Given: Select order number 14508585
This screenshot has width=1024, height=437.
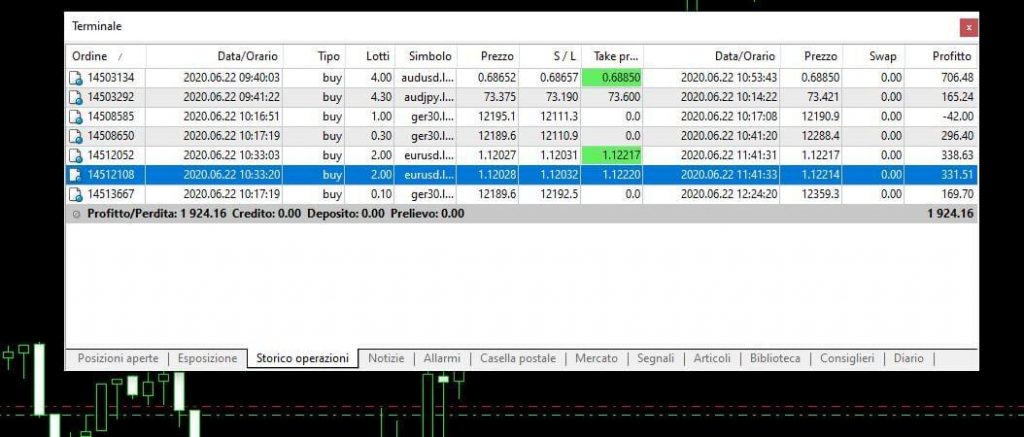Looking at the screenshot, I should [x=111, y=117].
